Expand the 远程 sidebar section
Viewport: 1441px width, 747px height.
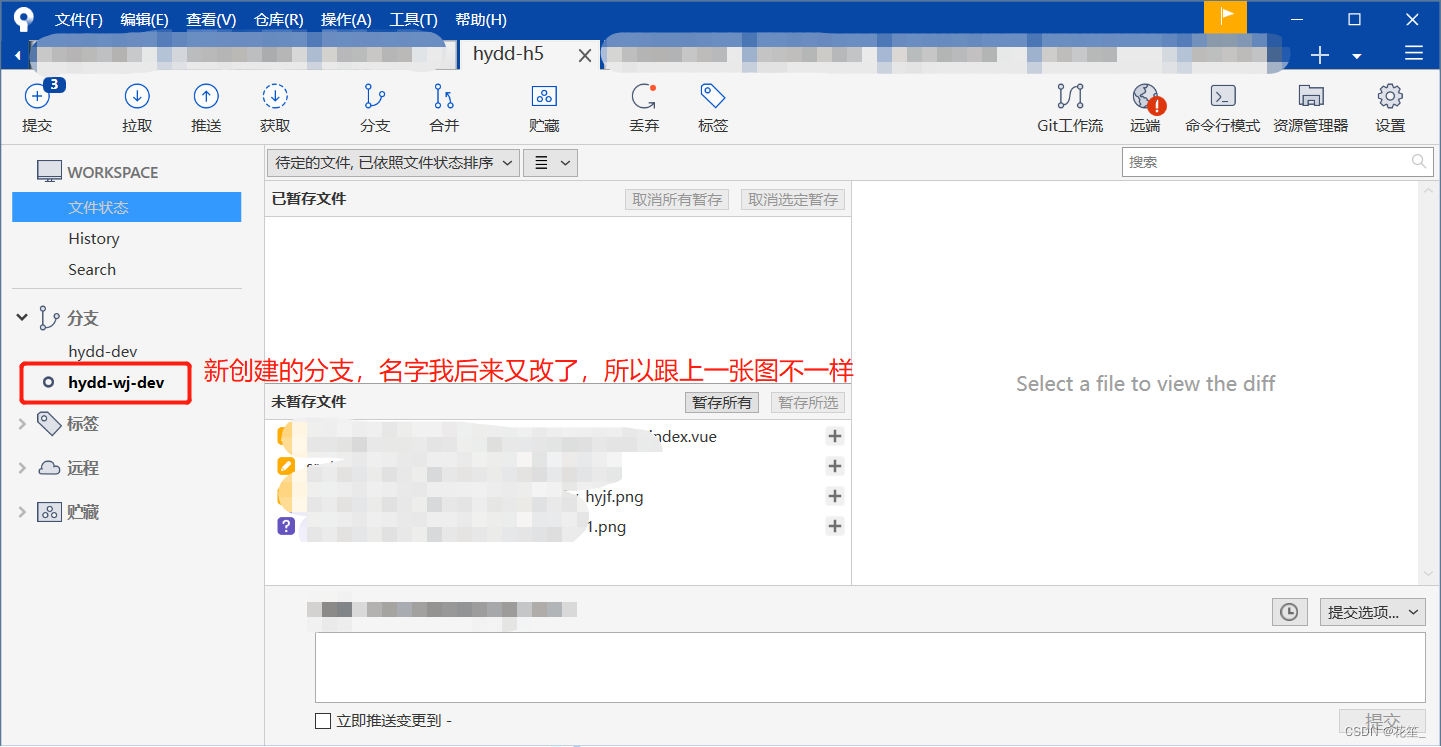pyautogui.click(x=22, y=468)
